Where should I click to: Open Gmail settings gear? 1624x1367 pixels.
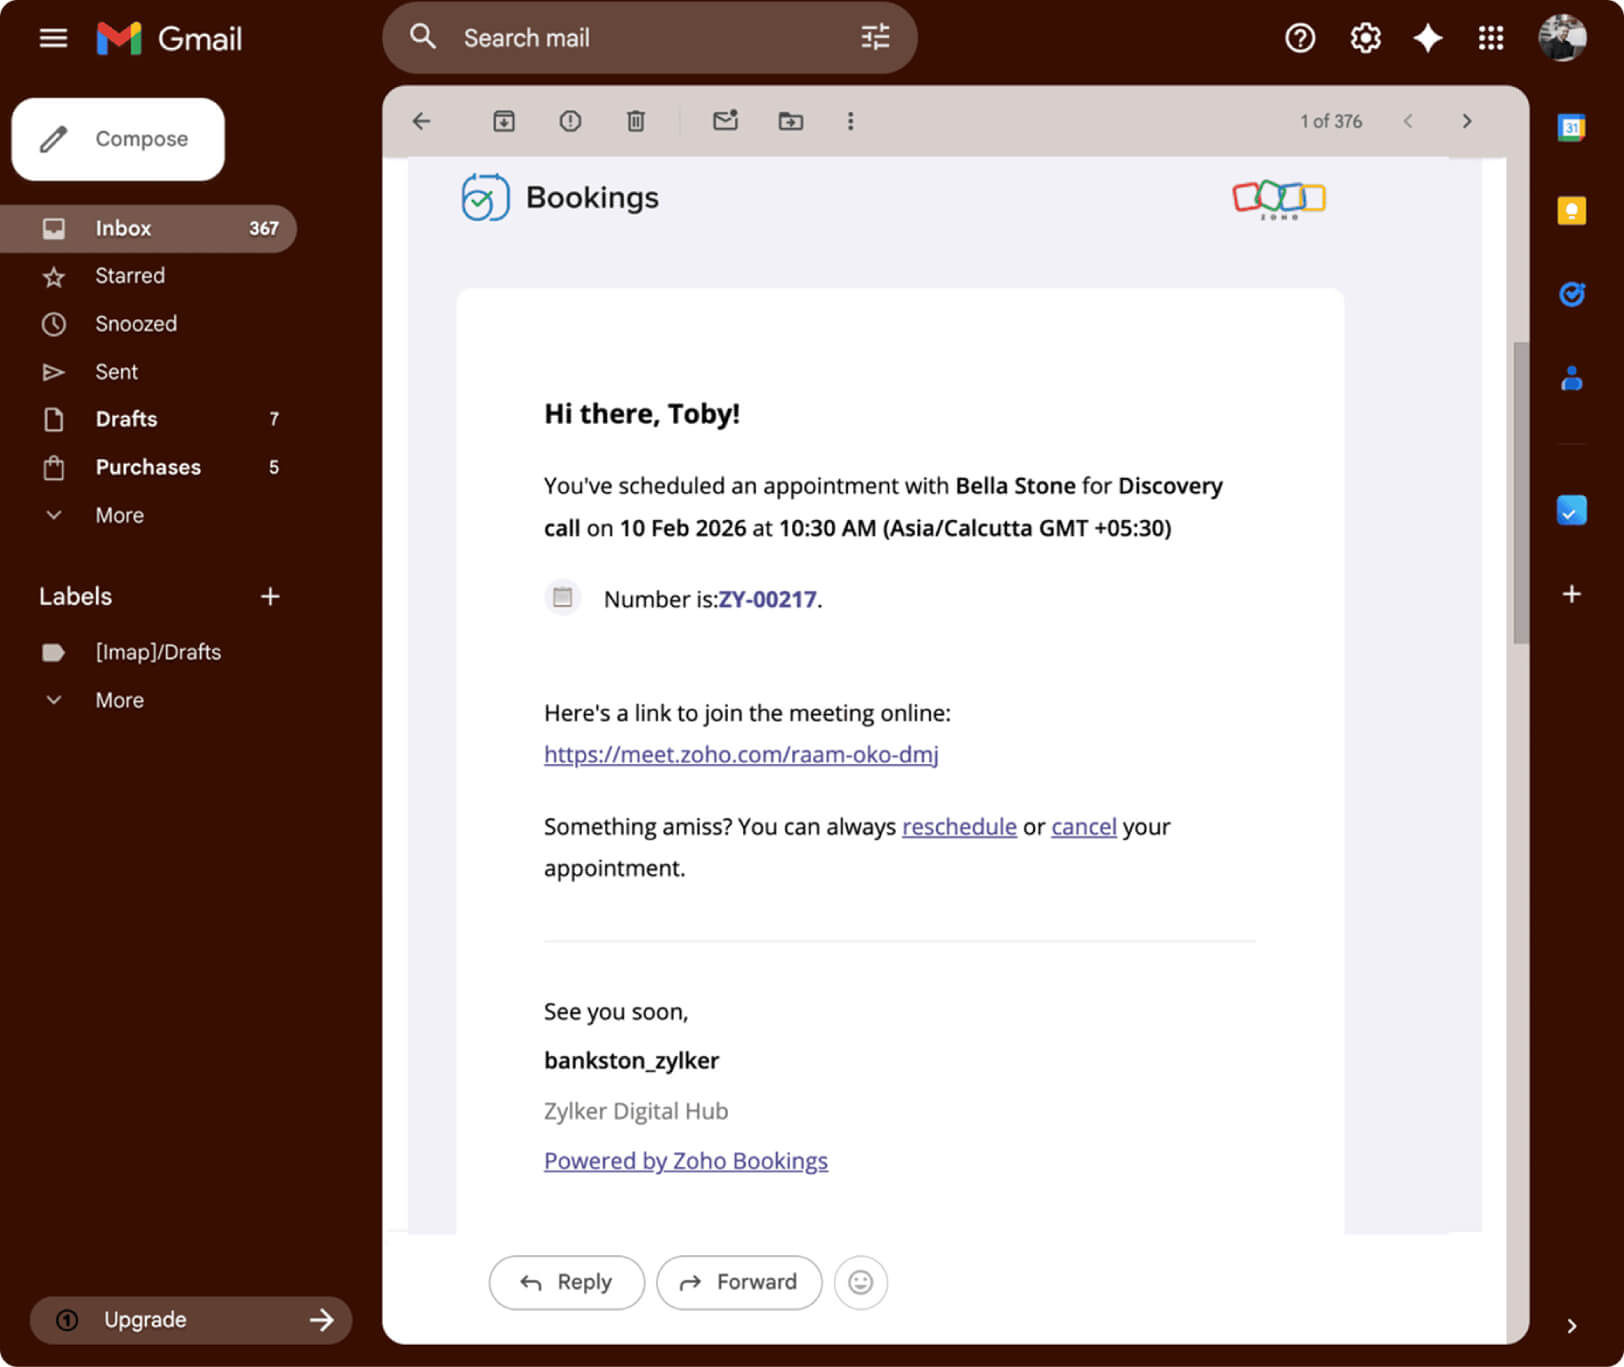coord(1364,38)
